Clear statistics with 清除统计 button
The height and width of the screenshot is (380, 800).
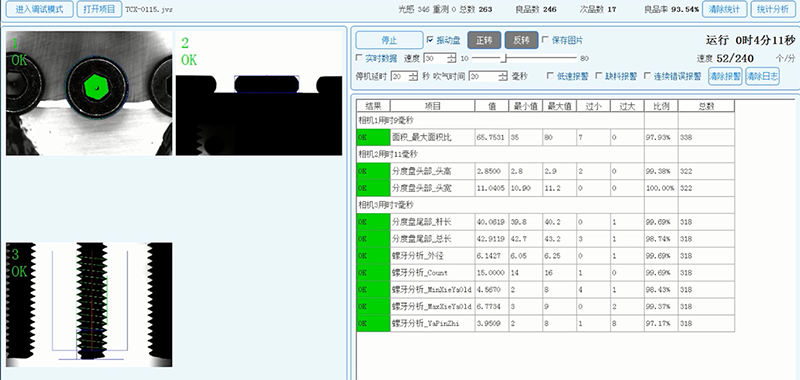pos(724,9)
